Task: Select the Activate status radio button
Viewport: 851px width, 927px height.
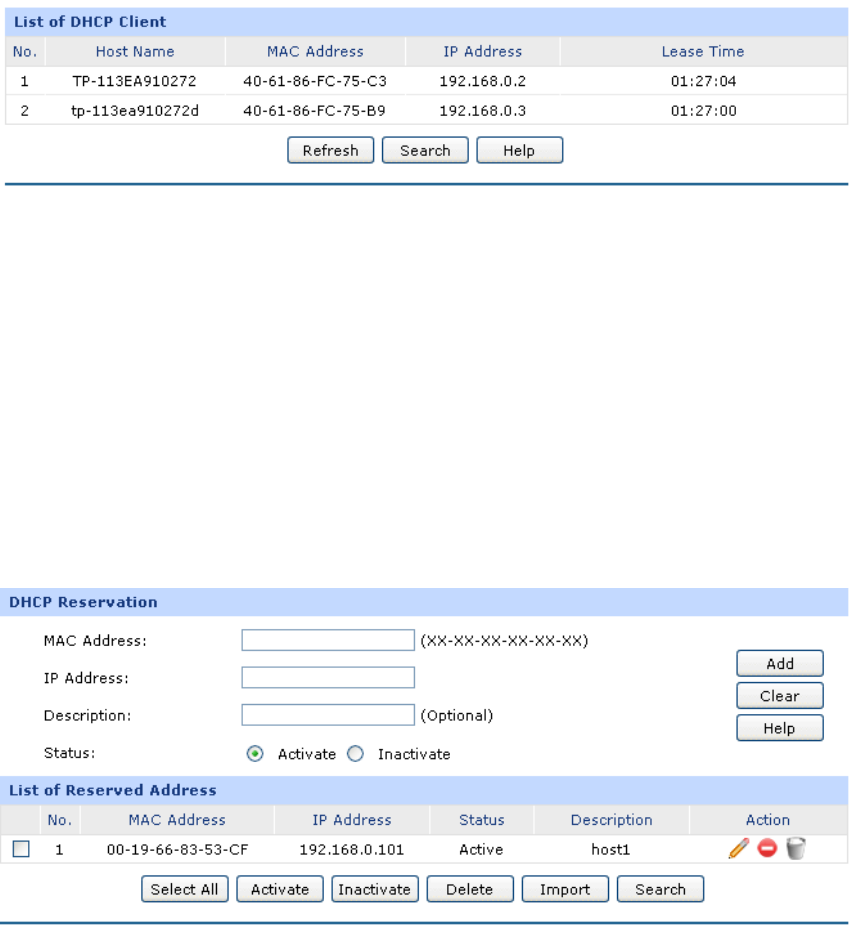Action: tap(255, 754)
